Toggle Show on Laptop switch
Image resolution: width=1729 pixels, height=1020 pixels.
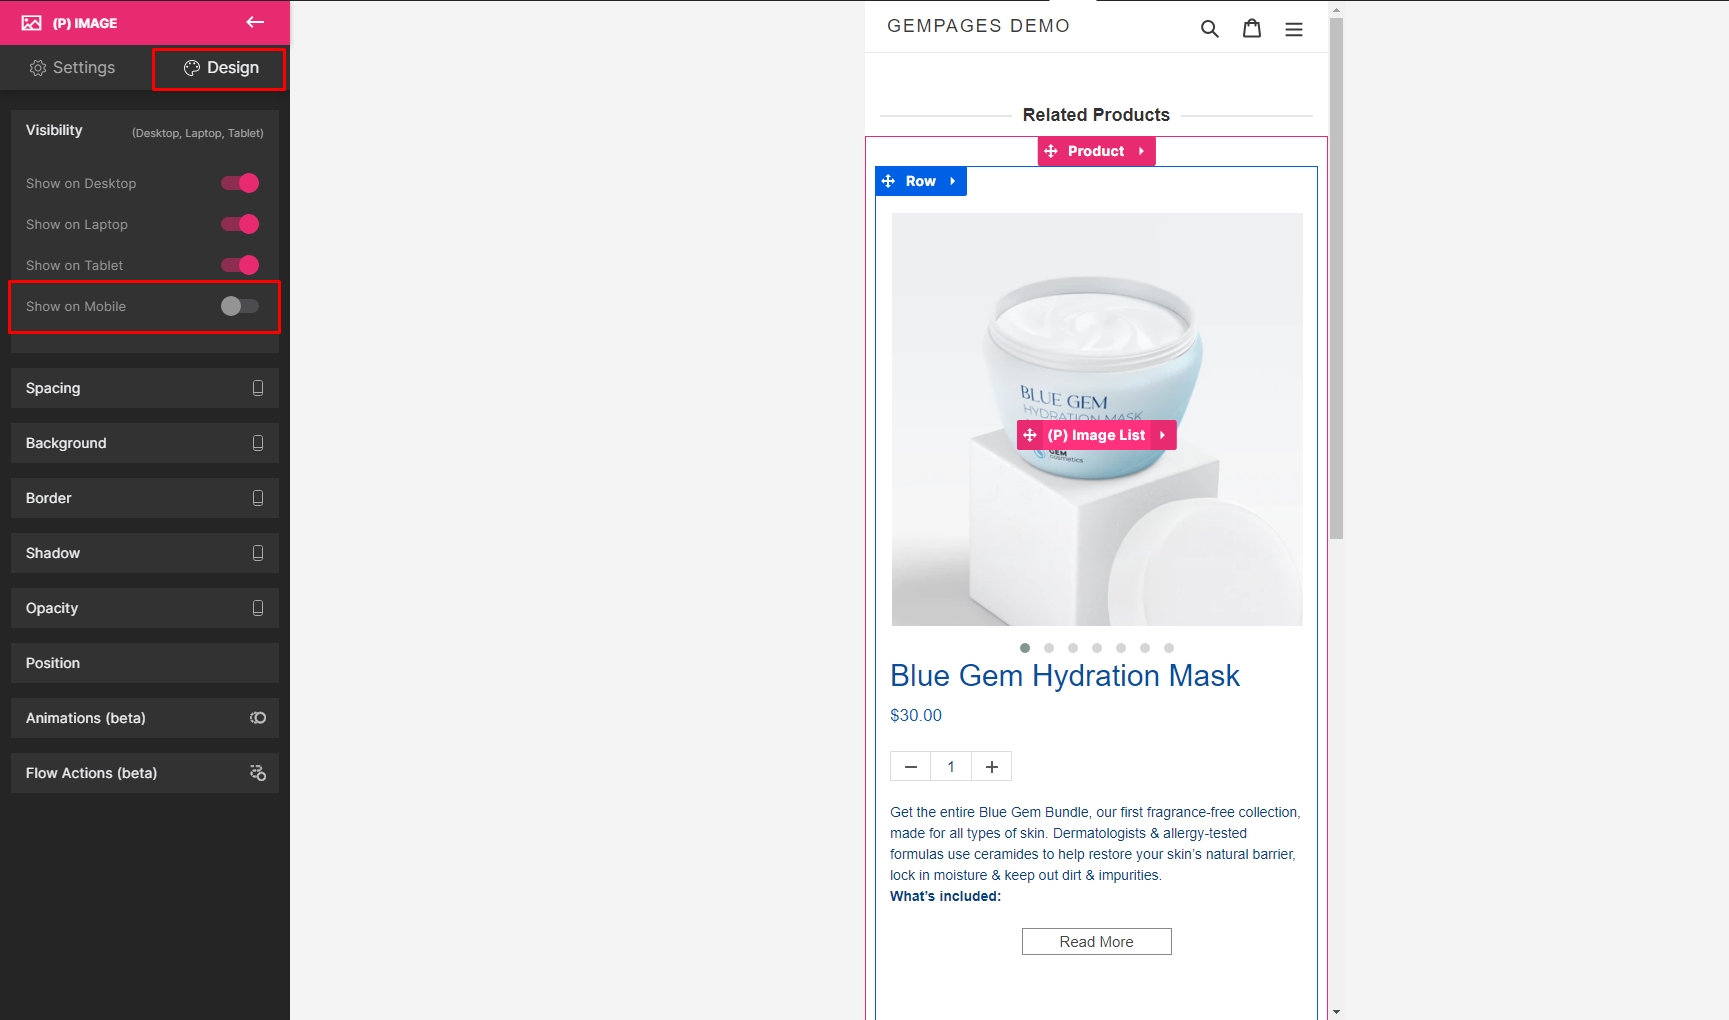[240, 224]
